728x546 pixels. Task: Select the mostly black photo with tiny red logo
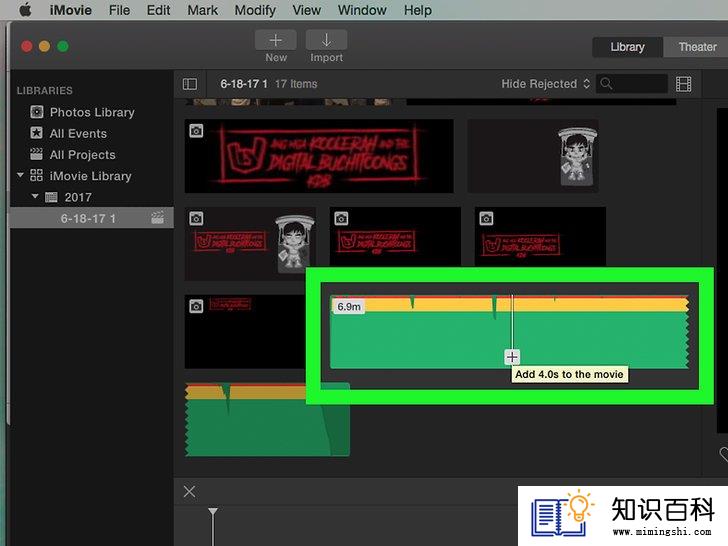click(245, 332)
